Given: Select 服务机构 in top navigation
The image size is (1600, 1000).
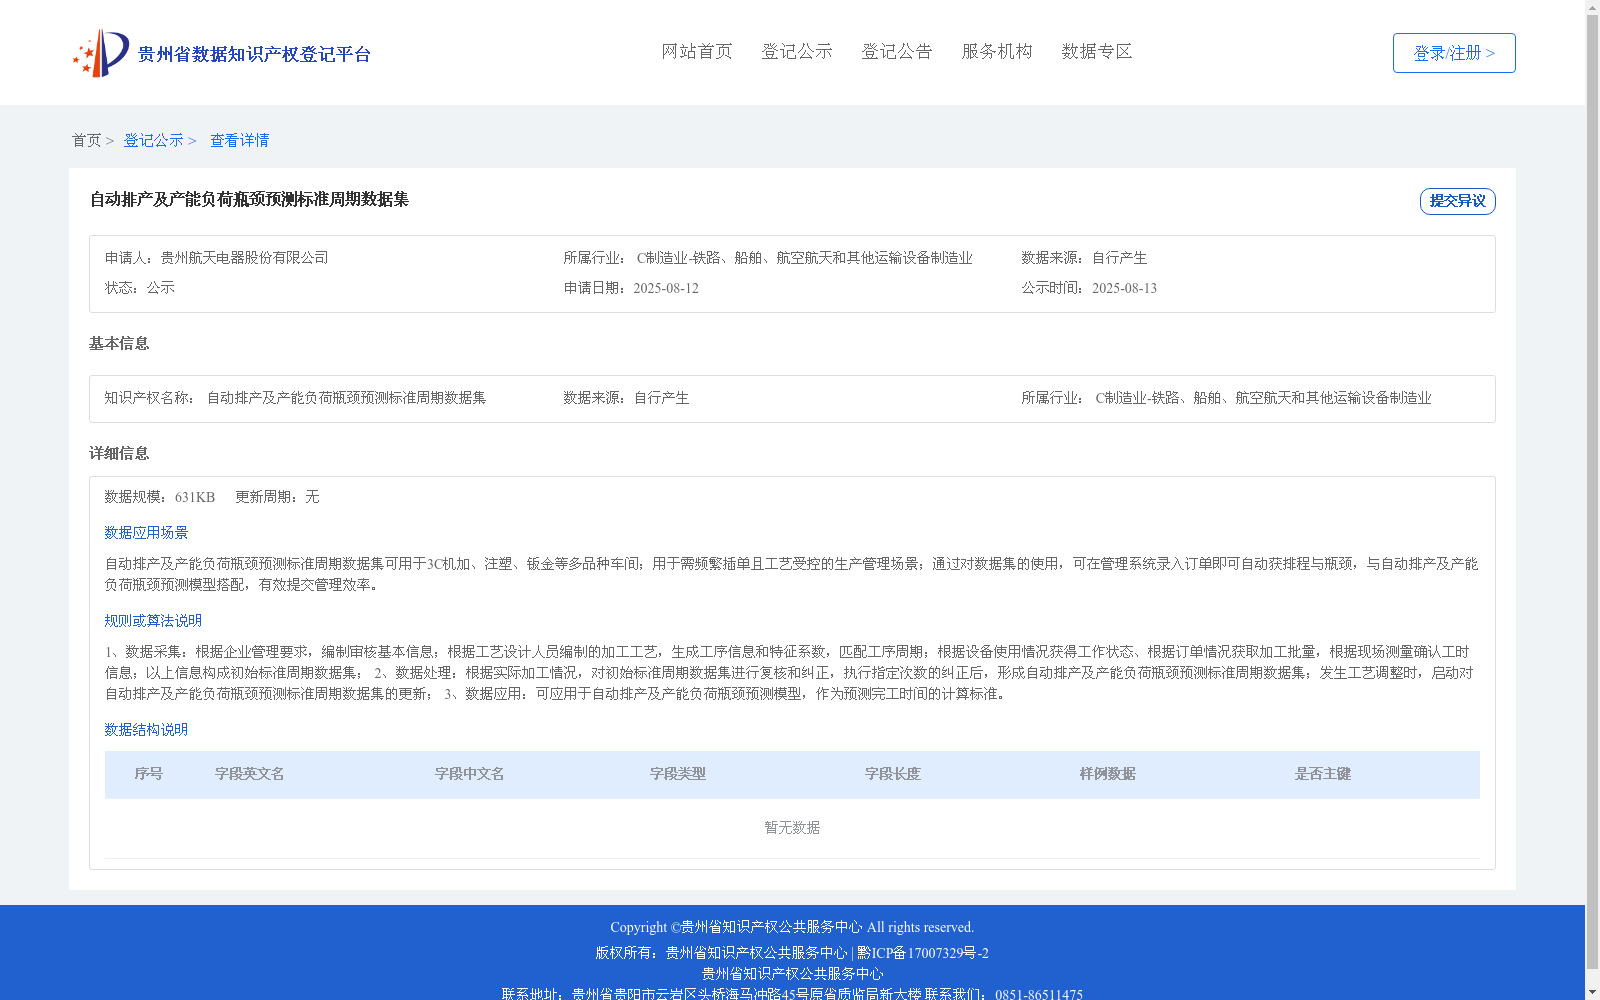Looking at the screenshot, I should (997, 51).
